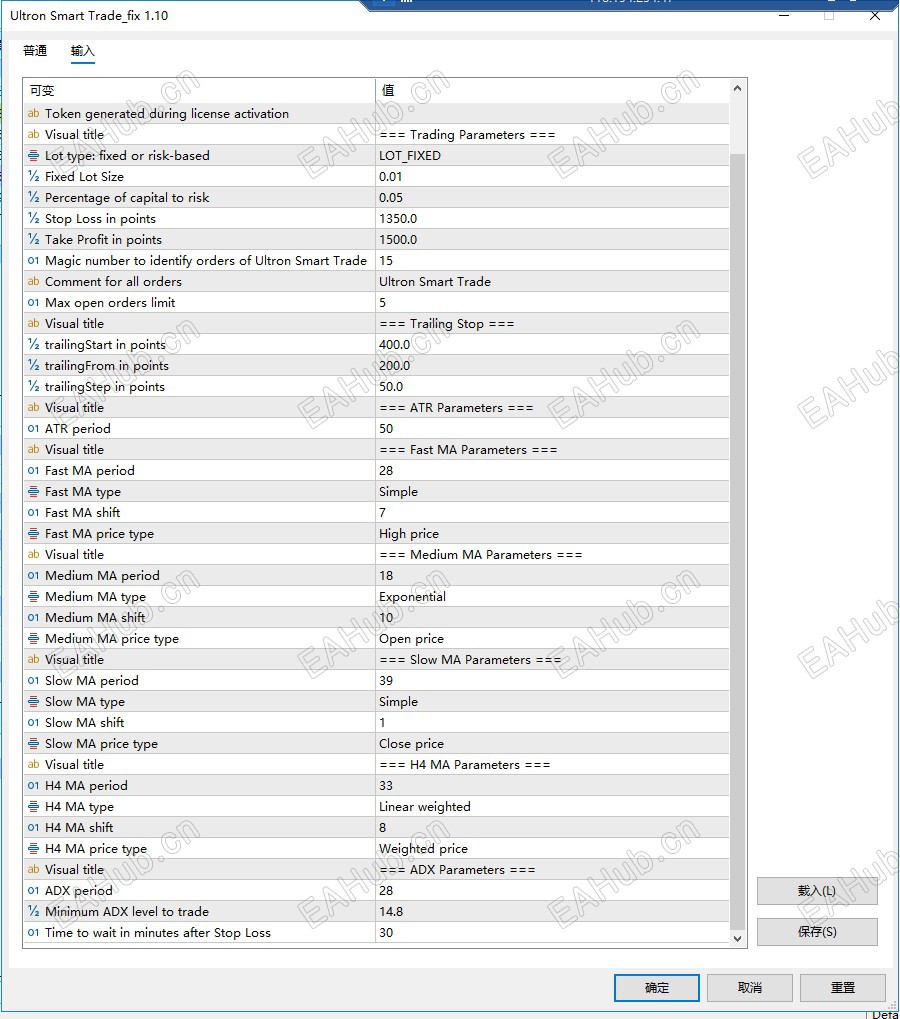Open Fast MA type value Simple
Screen dimensions: 900x1019
(552, 492)
